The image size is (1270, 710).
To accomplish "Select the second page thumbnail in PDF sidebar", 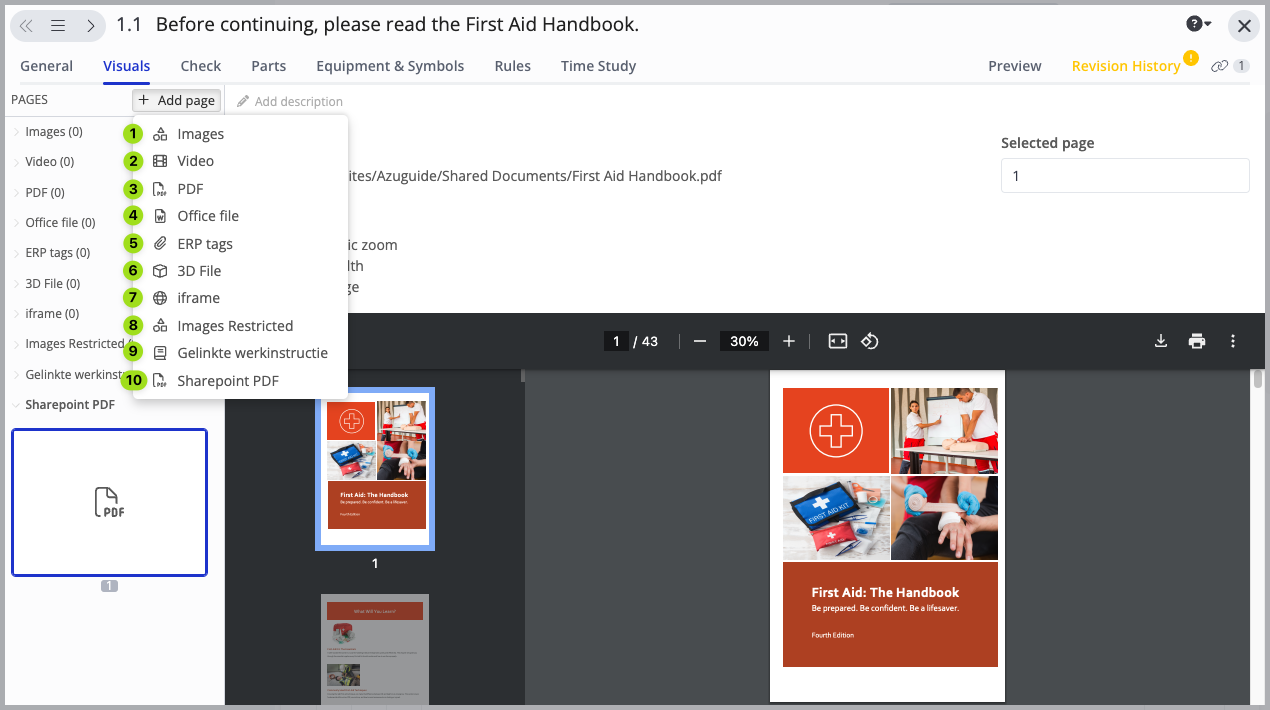I will pos(375,650).
